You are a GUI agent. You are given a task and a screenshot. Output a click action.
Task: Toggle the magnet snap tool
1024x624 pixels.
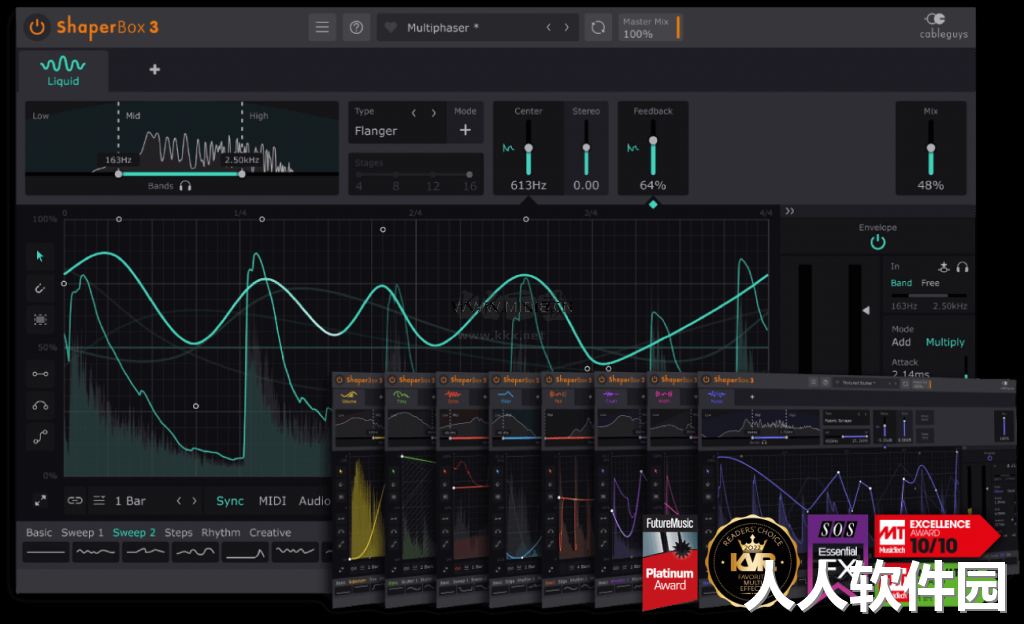point(40,288)
